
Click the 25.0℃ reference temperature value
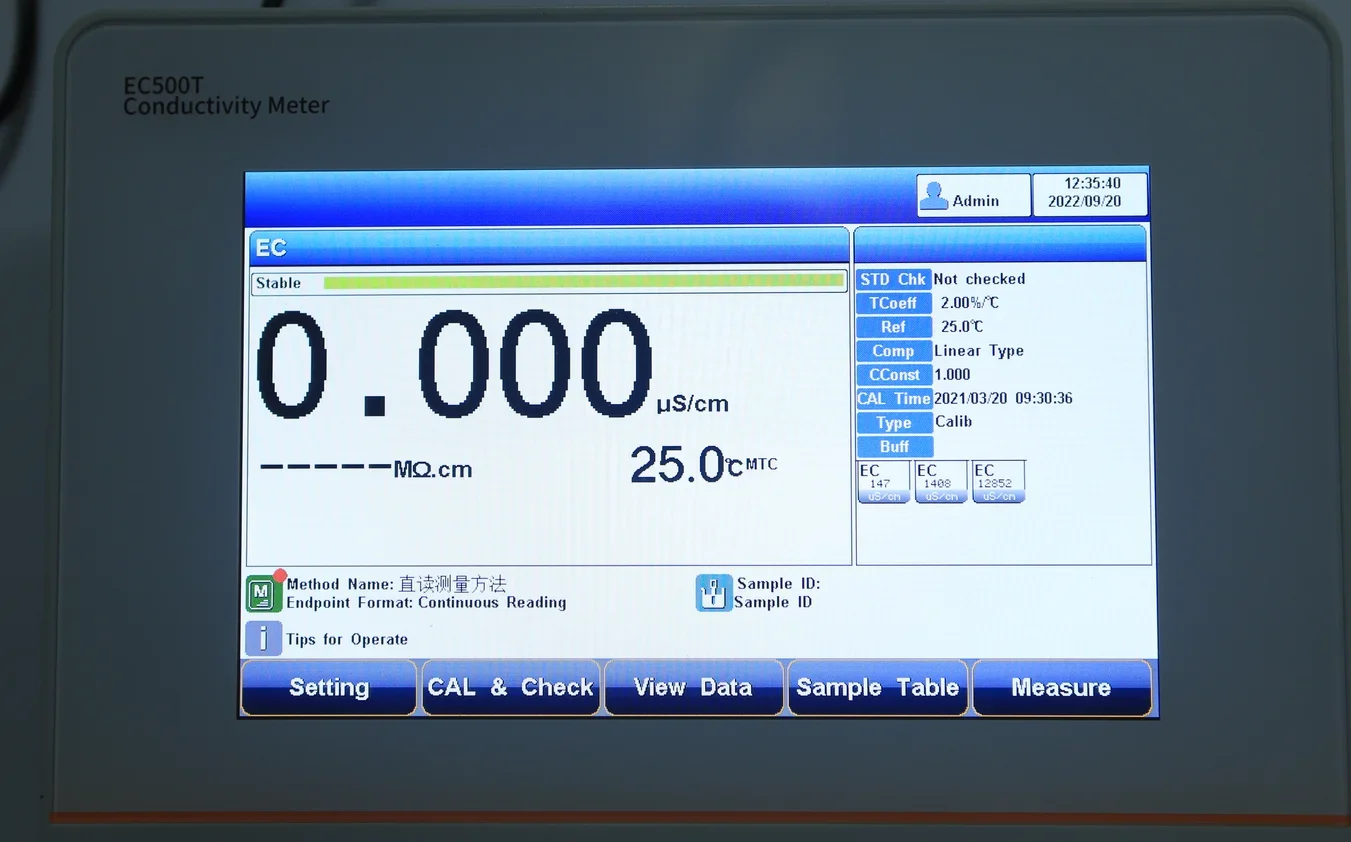click(962, 327)
